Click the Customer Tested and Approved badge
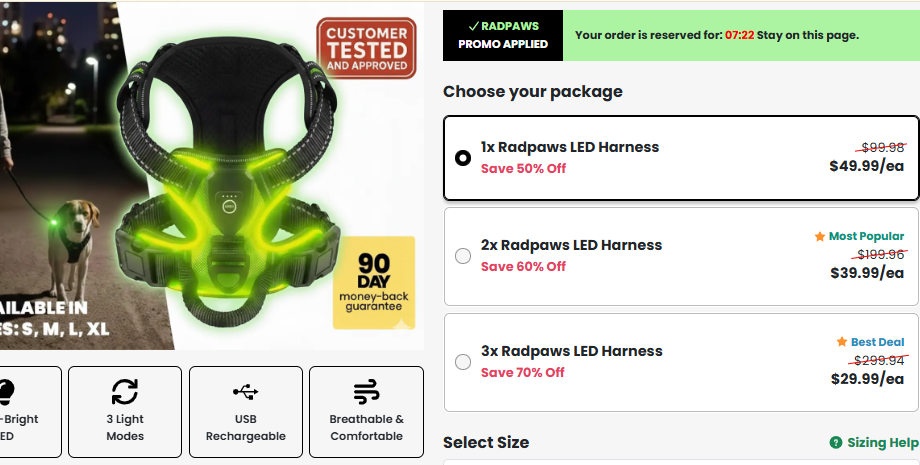 [367, 49]
